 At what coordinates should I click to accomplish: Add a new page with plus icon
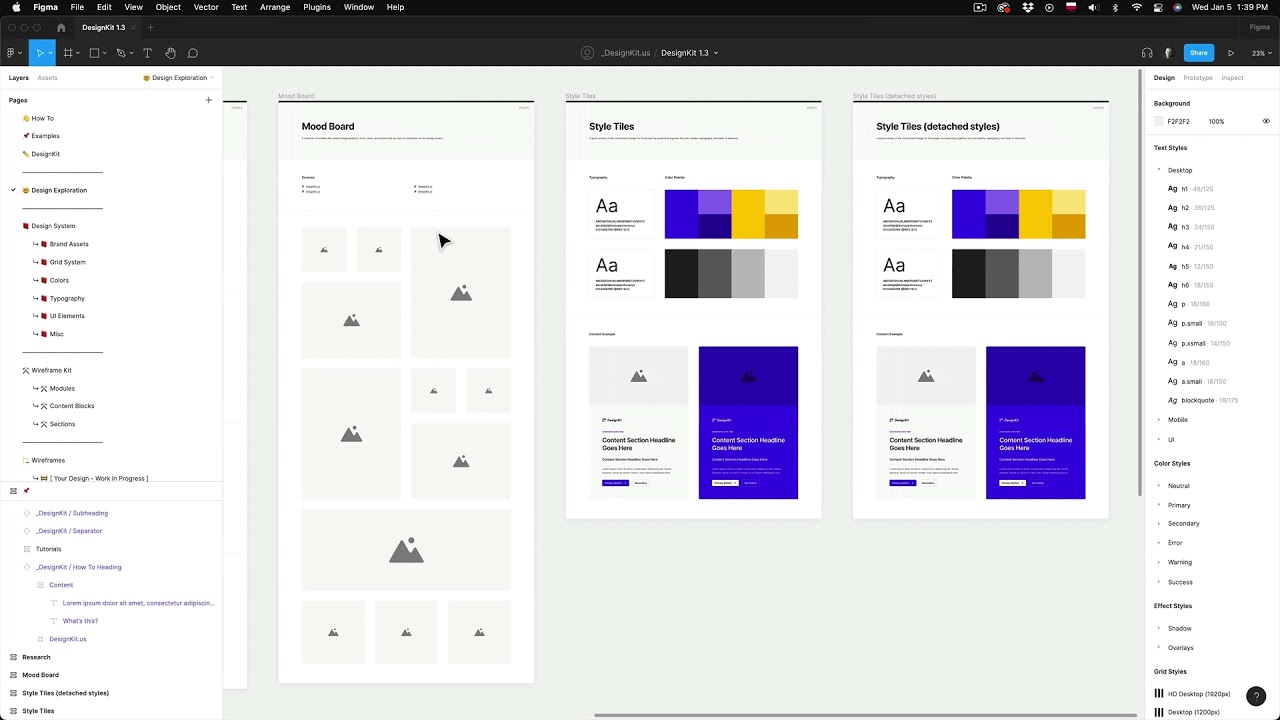tap(208, 100)
